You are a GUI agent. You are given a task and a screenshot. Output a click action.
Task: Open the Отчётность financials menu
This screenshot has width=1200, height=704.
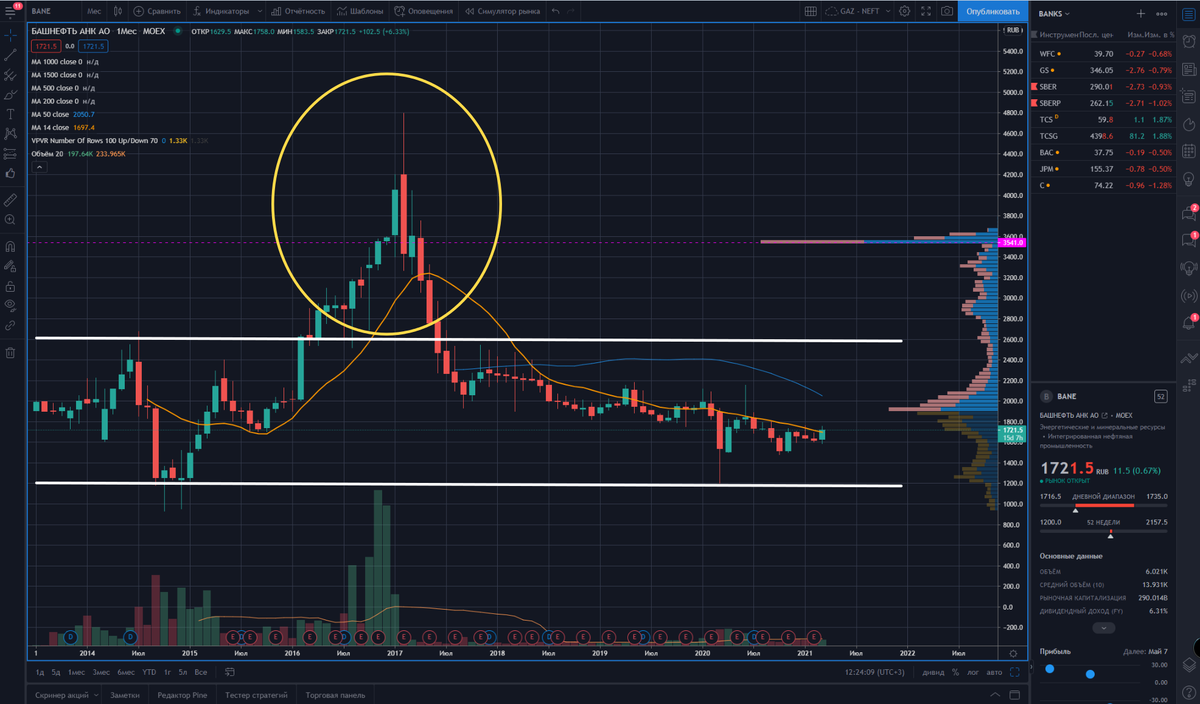pos(299,11)
